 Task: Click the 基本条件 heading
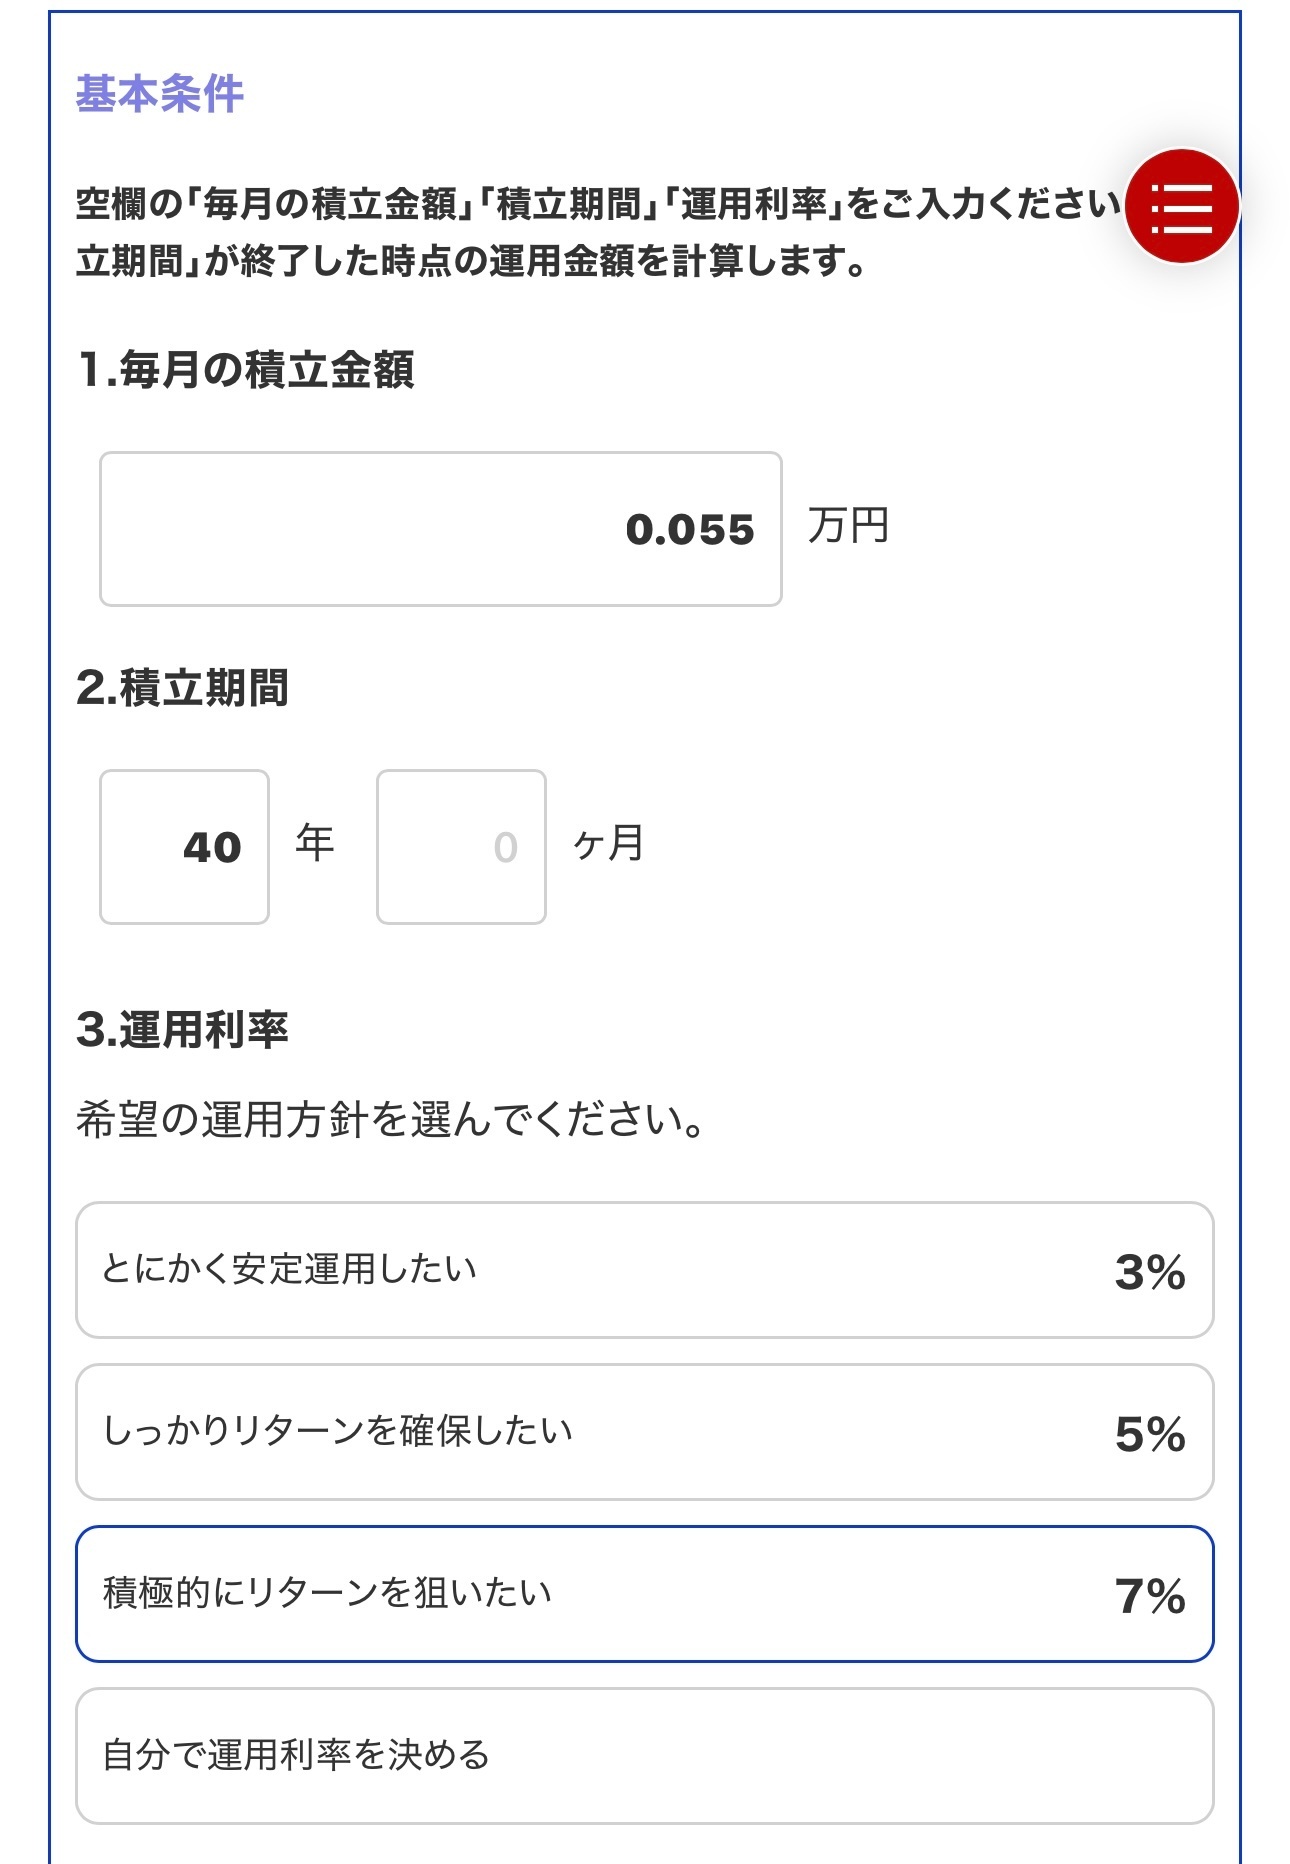(160, 94)
